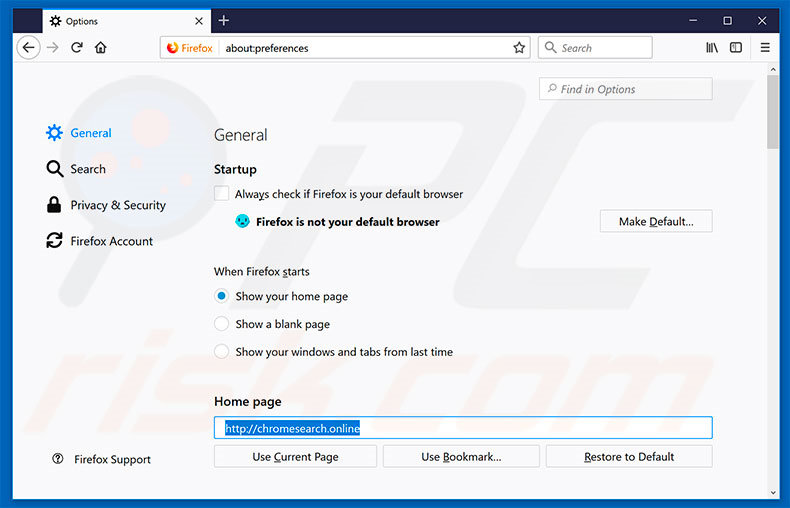Bookmark this page with the star icon
The image size is (790, 508).
[x=519, y=48]
